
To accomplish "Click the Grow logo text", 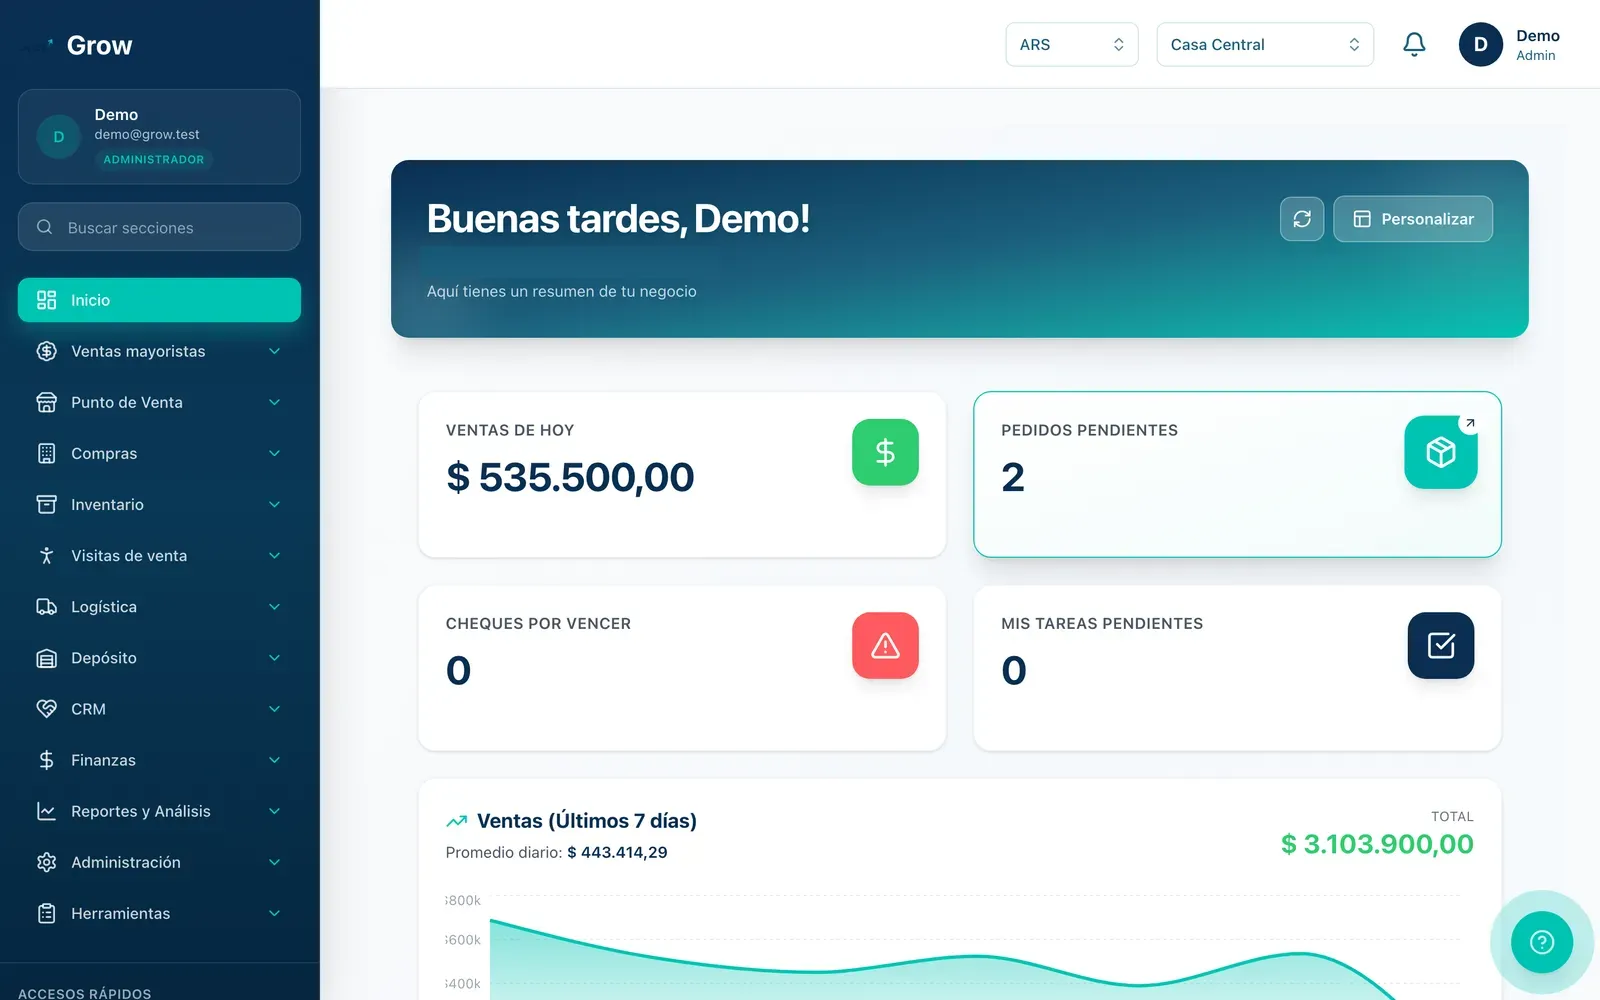I will (x=99, y=45).
